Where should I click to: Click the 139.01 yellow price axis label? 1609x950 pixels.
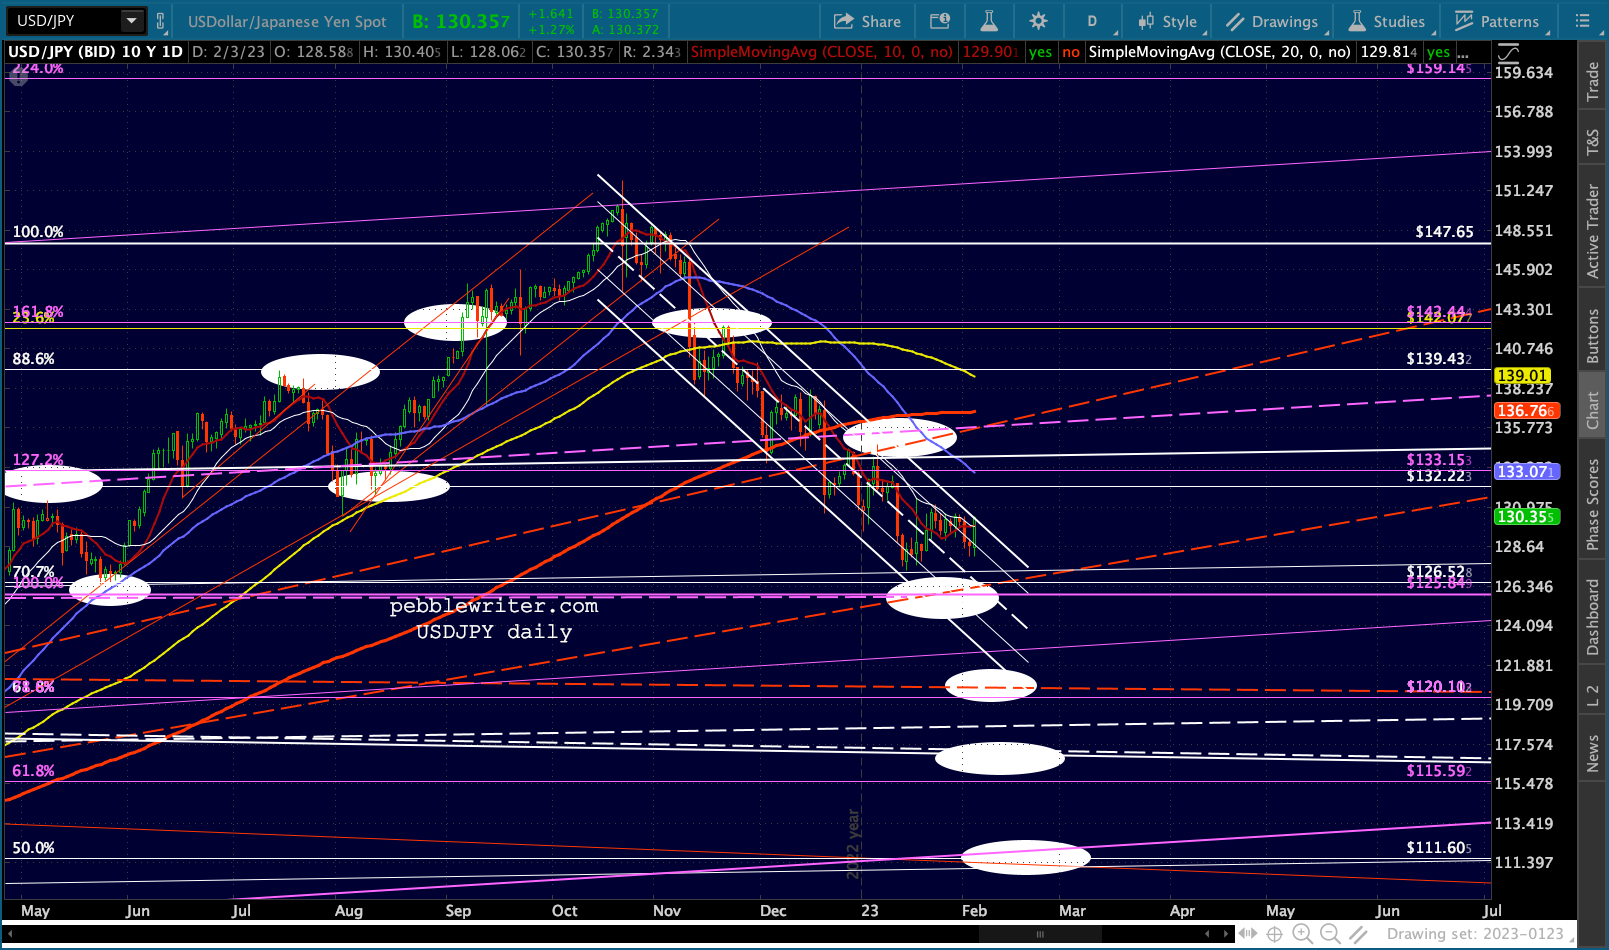coord(1522,376)
